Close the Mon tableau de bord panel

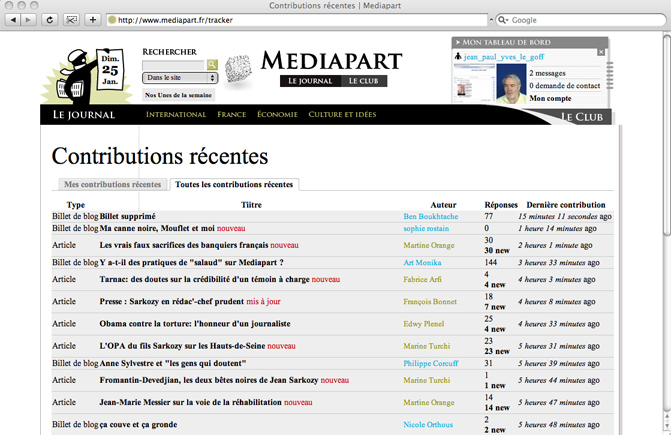click(x=601, y=52)
